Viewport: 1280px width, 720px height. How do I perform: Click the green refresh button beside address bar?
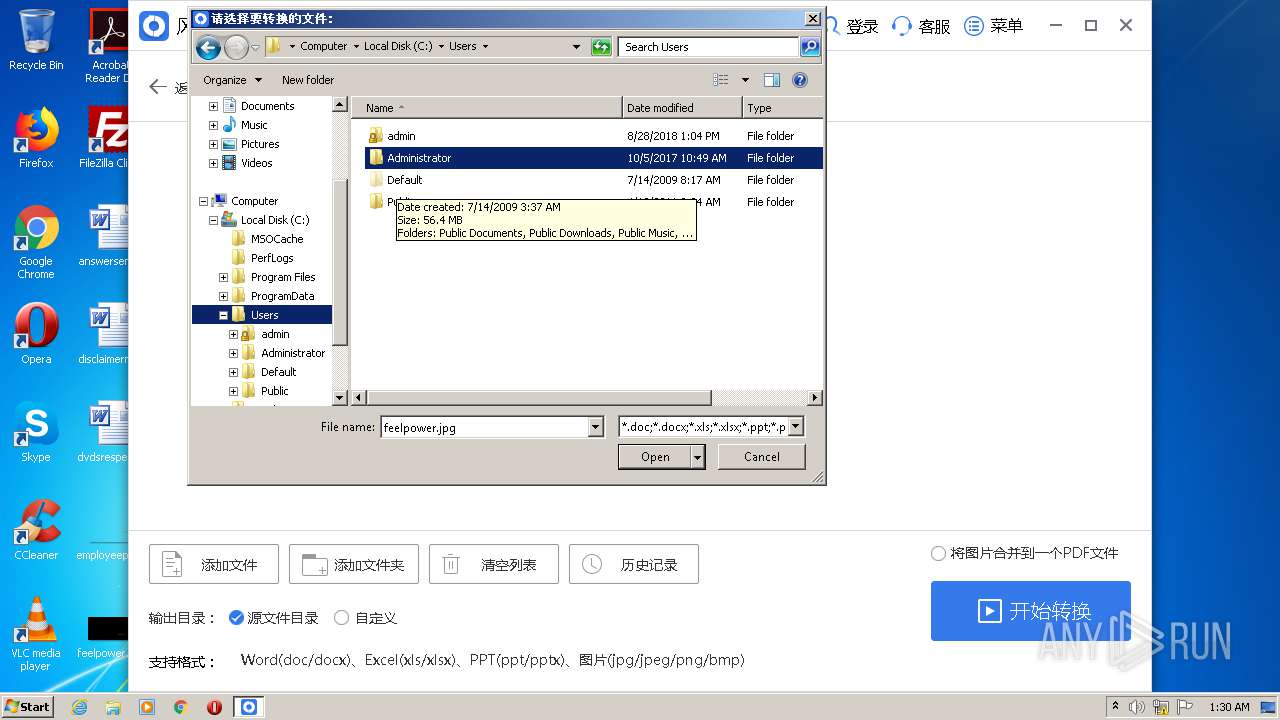click(x=601, y=47)
